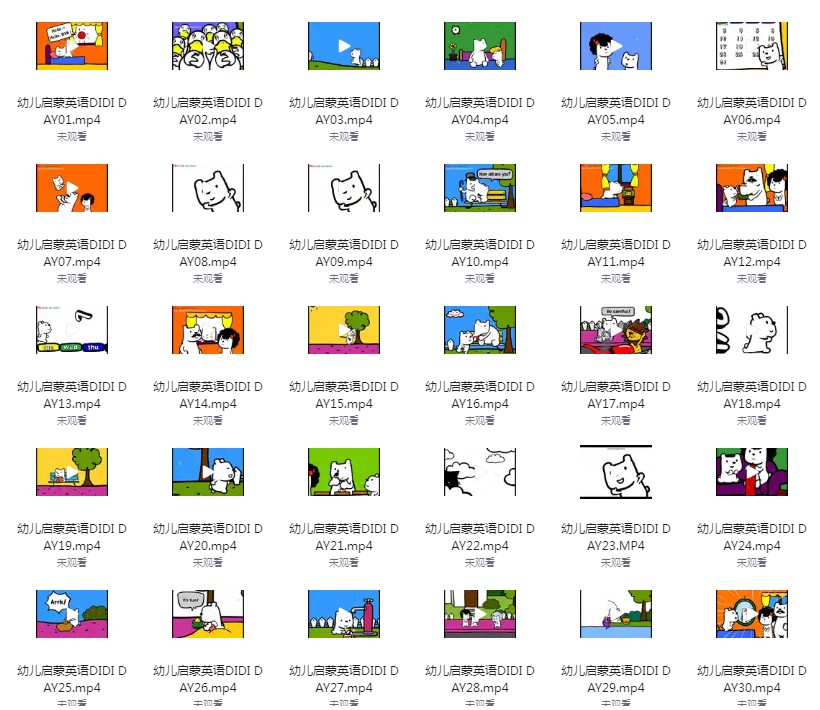Select file name 幼儿启蒙英语DIDI DAY05.mp4
Screen dimensions: 820x710
pos(616,111)
